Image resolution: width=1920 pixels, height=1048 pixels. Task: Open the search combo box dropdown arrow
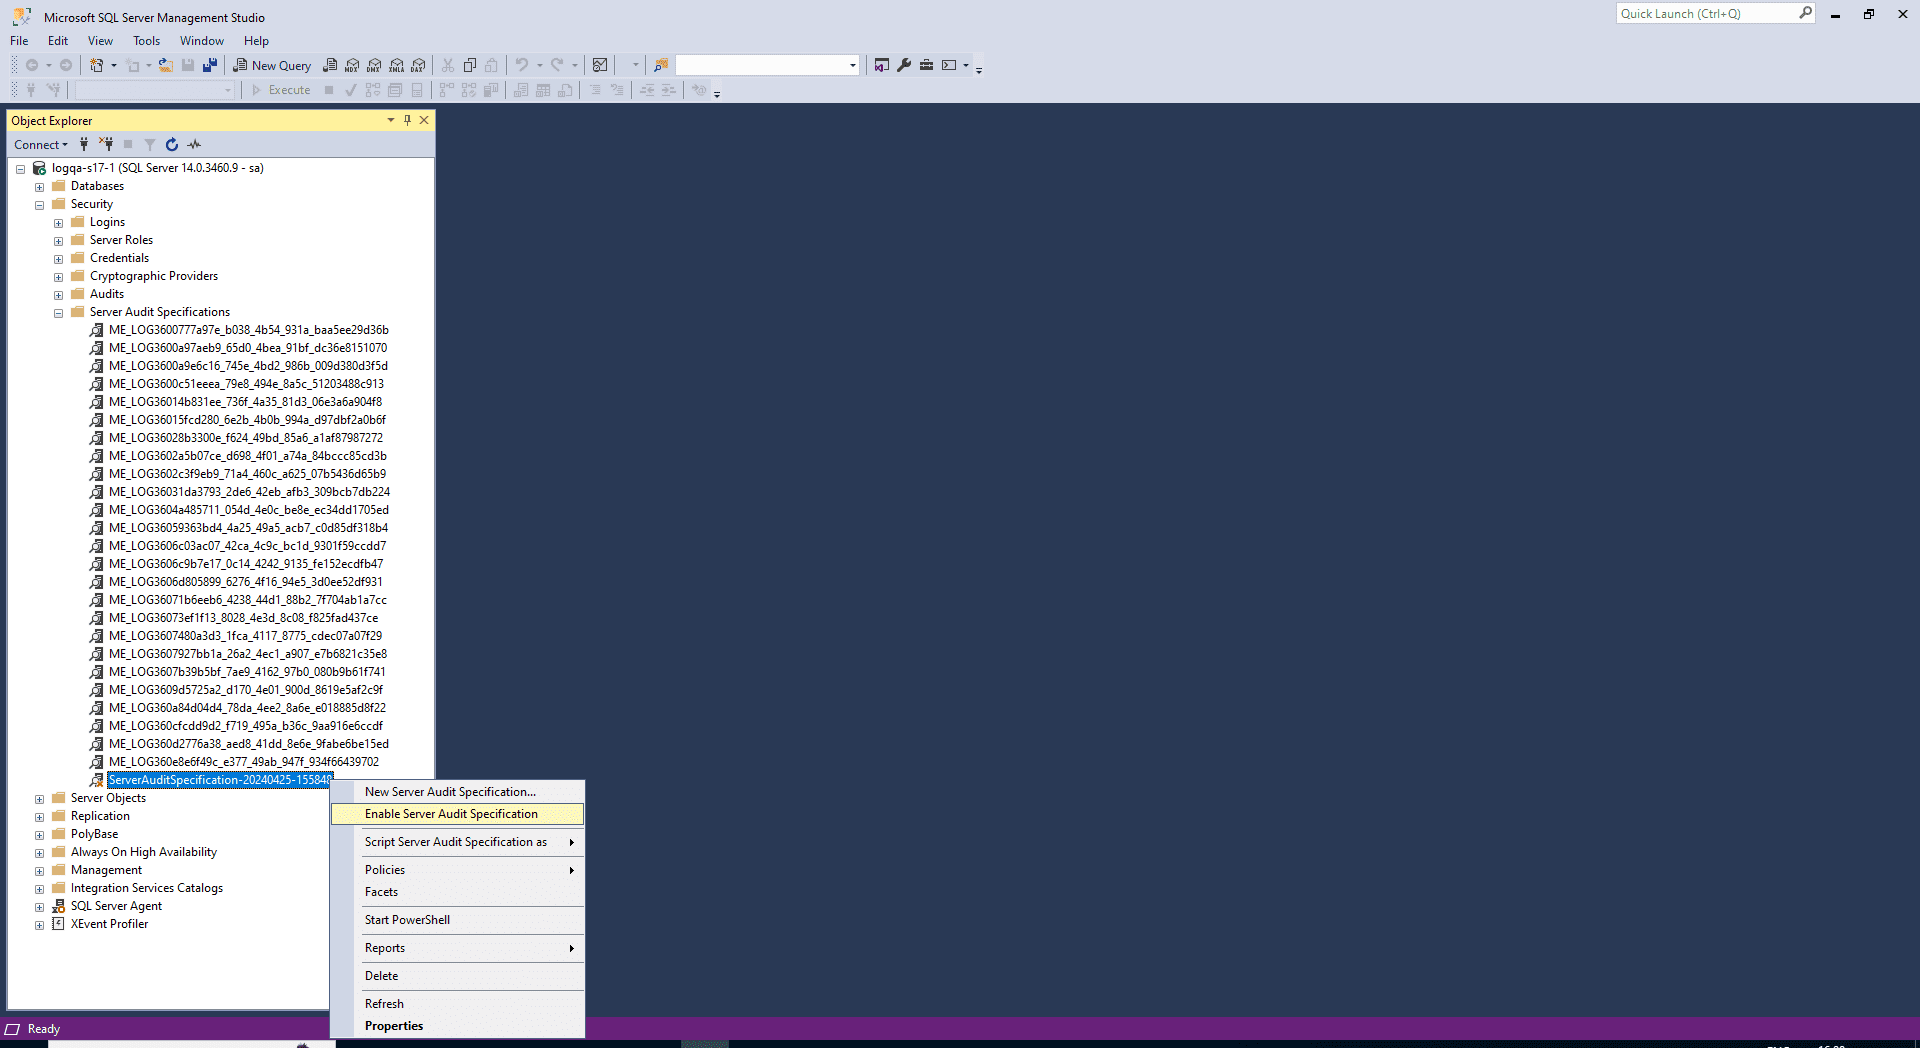point(853,65)
